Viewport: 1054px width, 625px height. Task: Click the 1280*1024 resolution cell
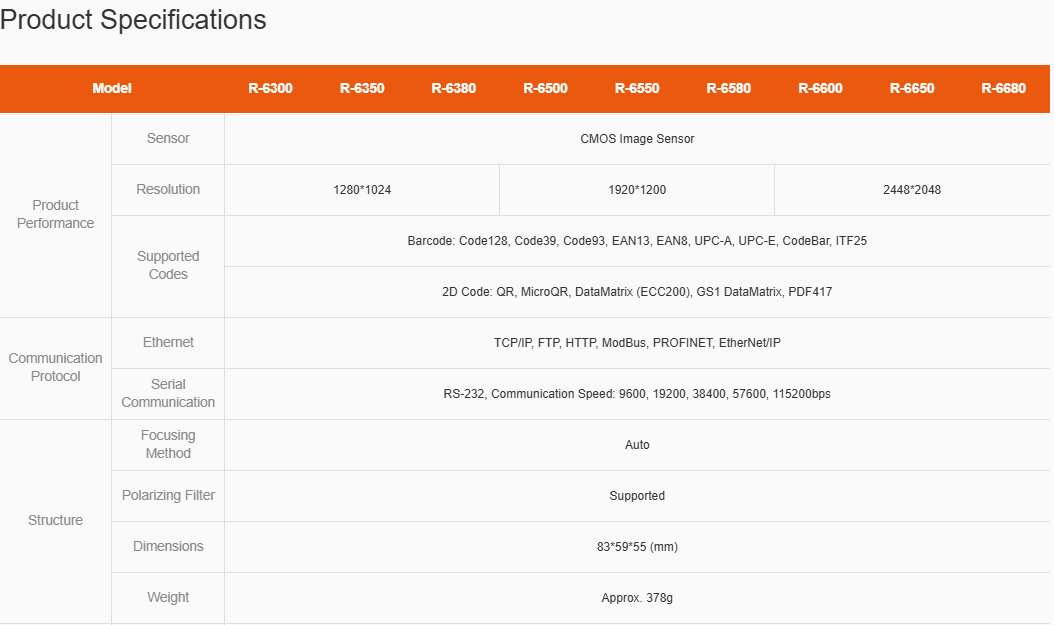(x=362, y=190)
